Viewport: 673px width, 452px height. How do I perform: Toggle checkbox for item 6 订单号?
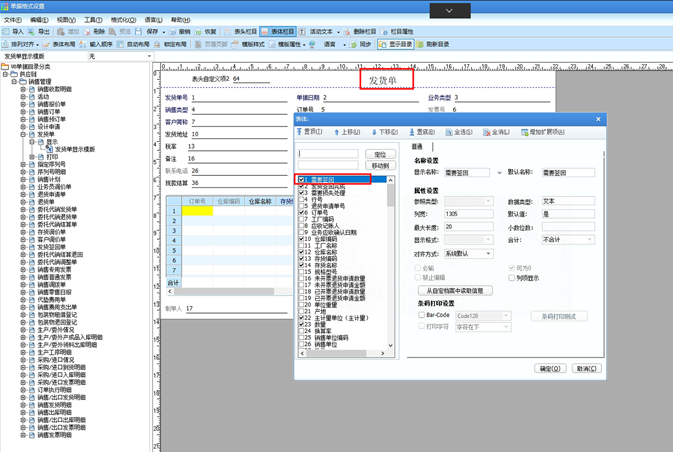click(x=301, y=212)
